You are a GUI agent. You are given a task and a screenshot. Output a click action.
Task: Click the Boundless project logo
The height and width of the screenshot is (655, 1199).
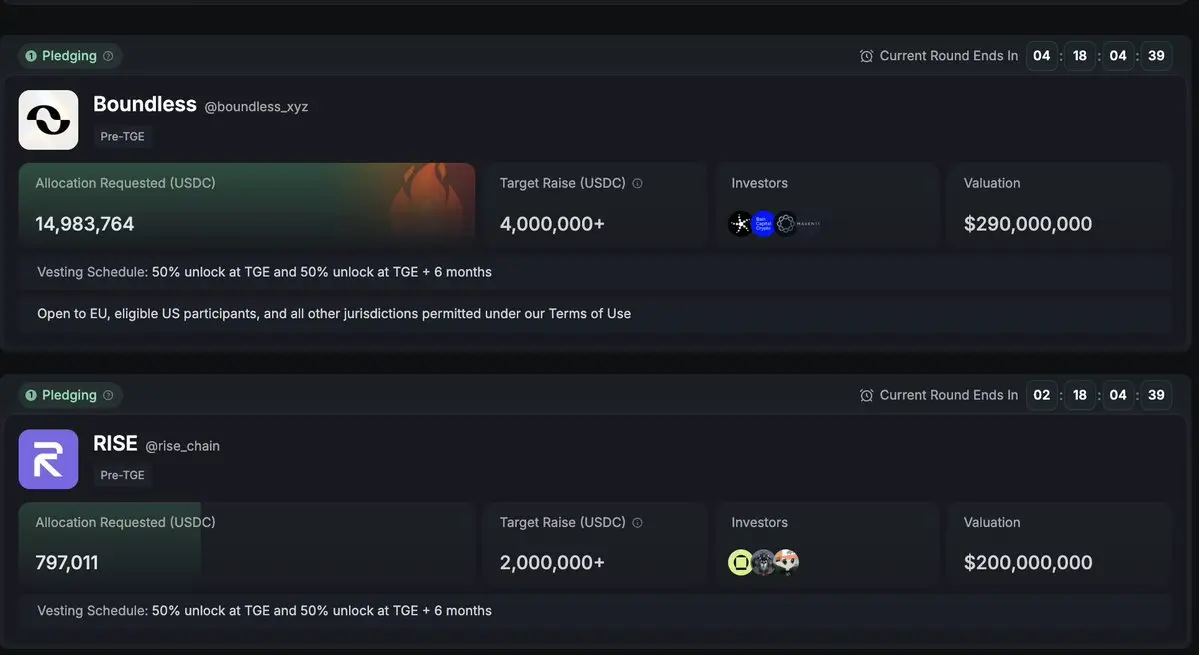[48, 120]
